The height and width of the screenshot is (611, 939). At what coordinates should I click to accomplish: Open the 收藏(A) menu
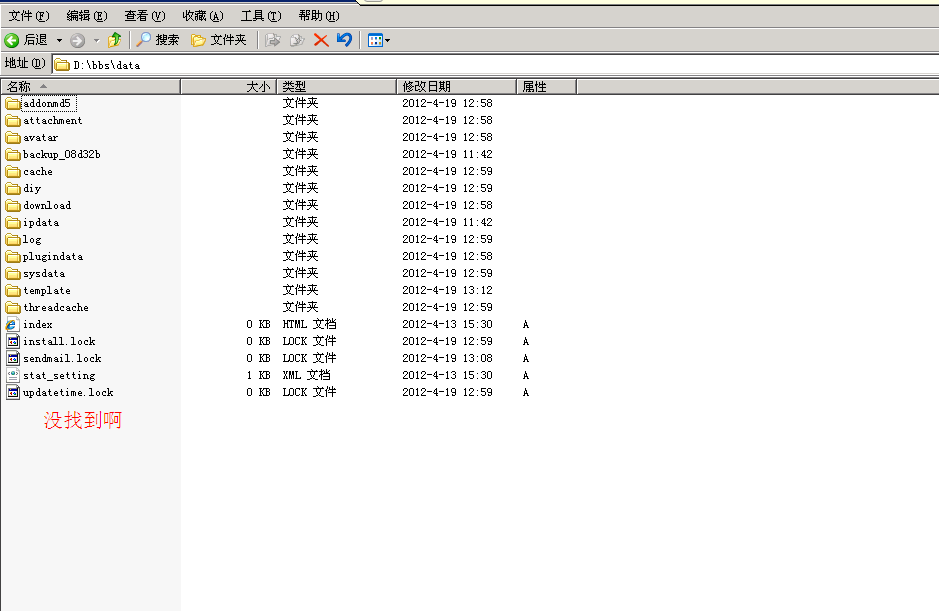tap(203, 16)
